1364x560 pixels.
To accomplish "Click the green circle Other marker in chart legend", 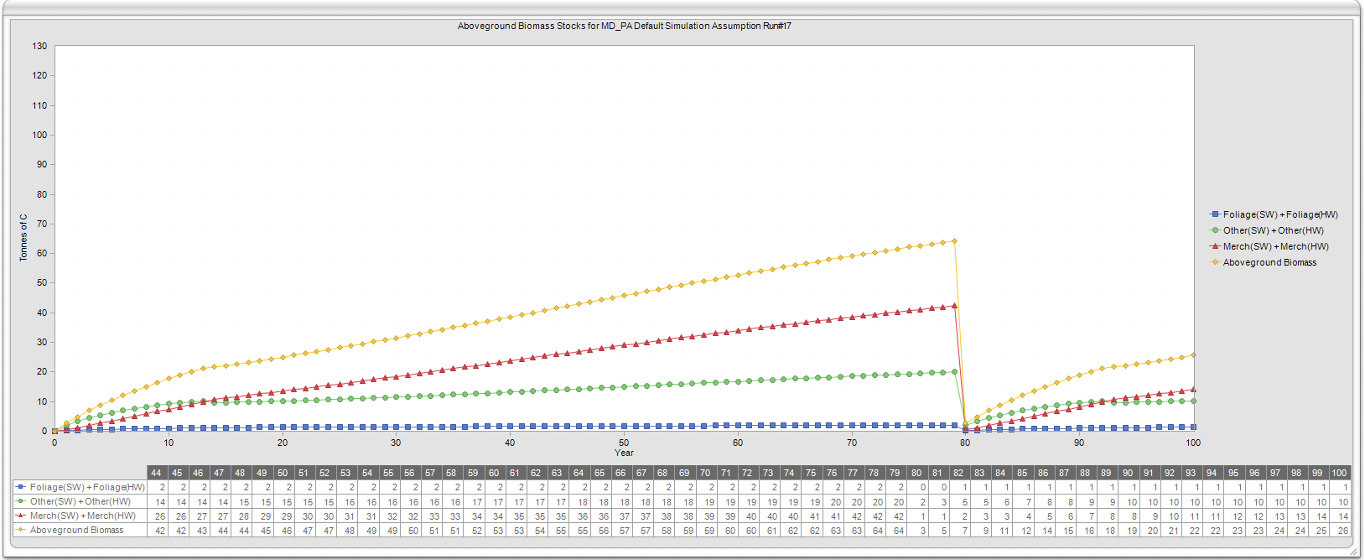I will tap(1215, 230).
